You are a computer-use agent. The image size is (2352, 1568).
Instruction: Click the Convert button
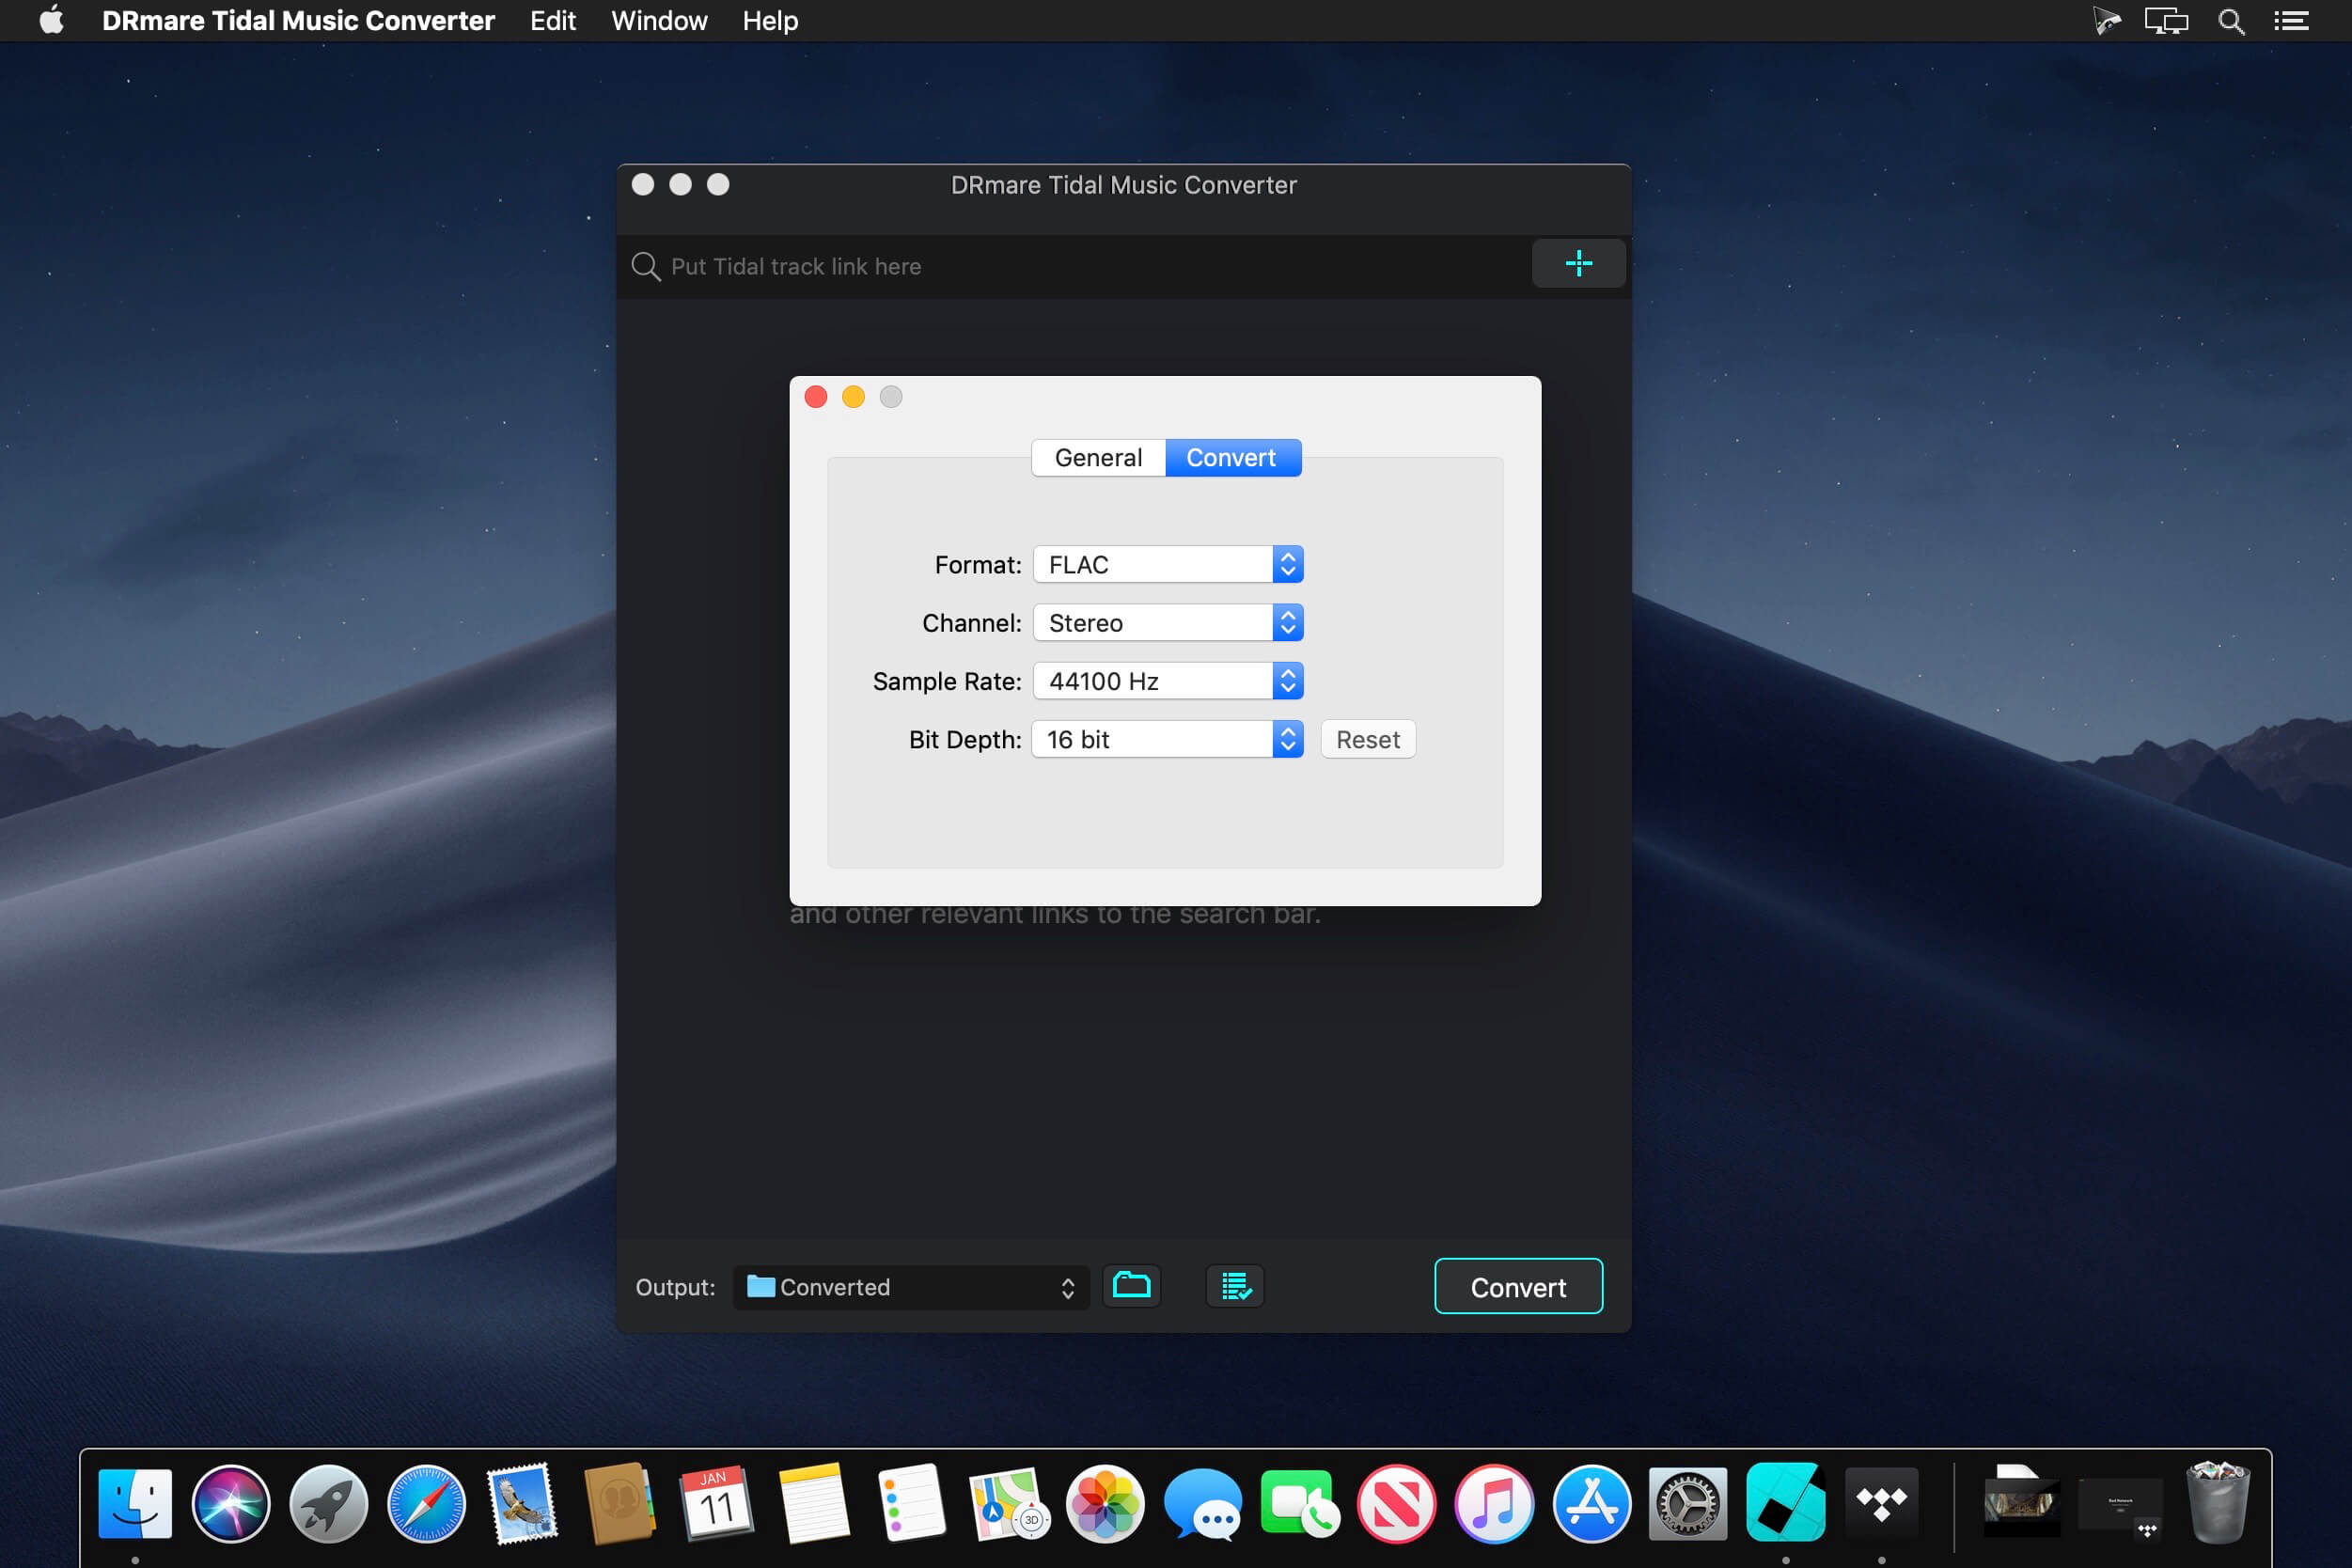(1515, 1284)
